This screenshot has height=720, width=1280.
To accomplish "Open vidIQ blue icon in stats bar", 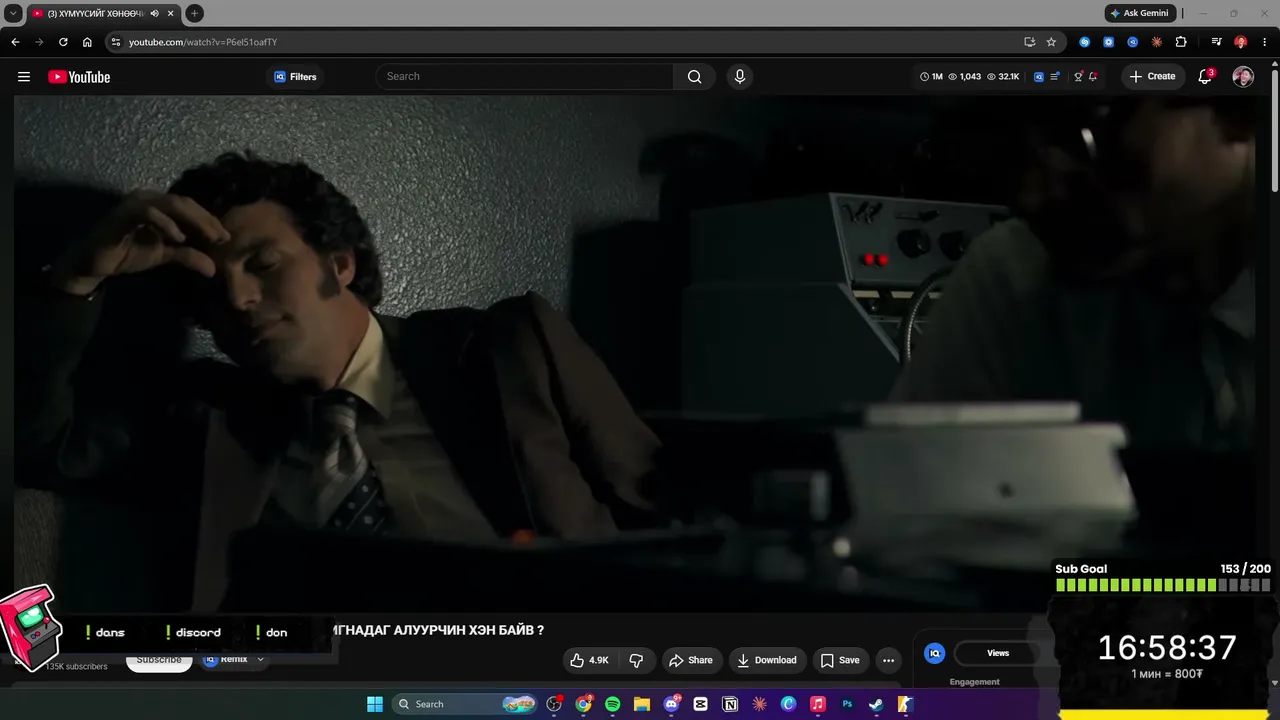I will coord(1039,77).
